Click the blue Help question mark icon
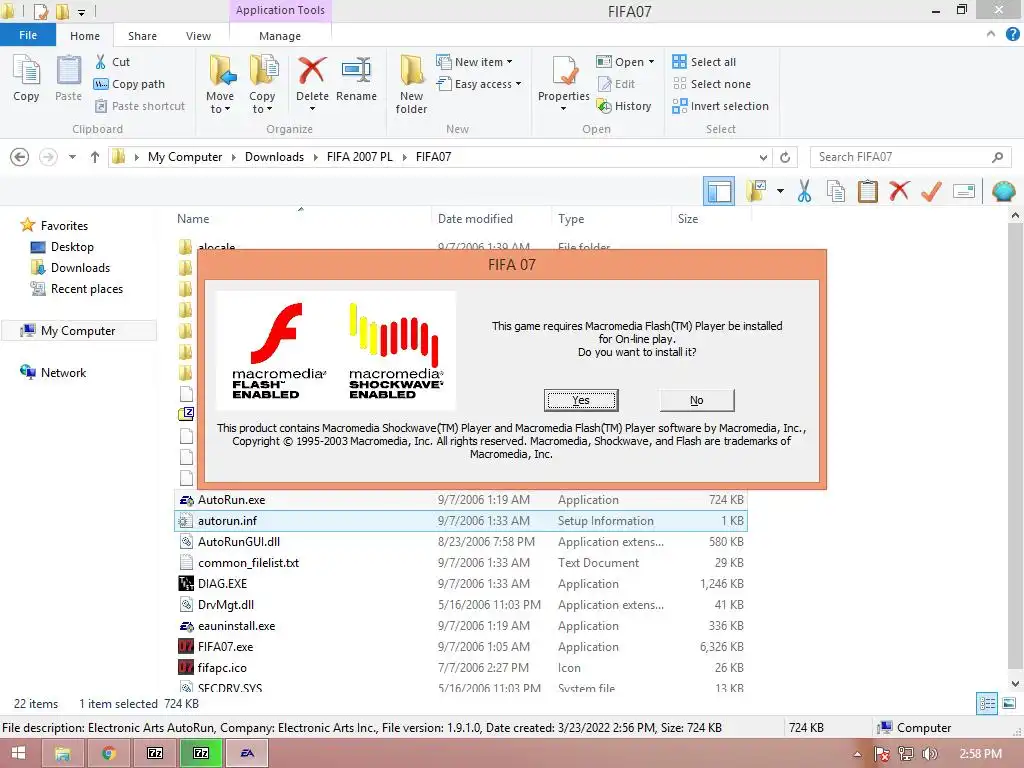 click(x=1013, y=35)
